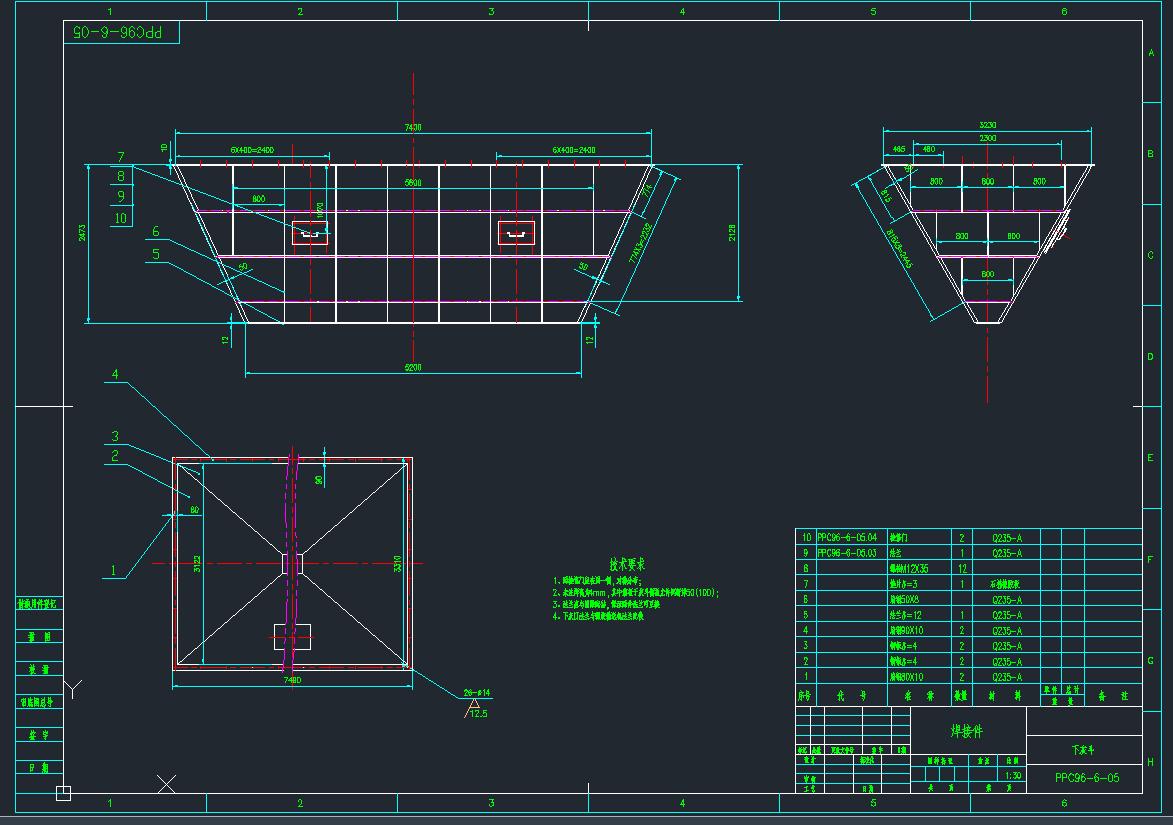Select the 技术要求 technical requirements heading
The image size is (1173, 825).
[628, 564]
